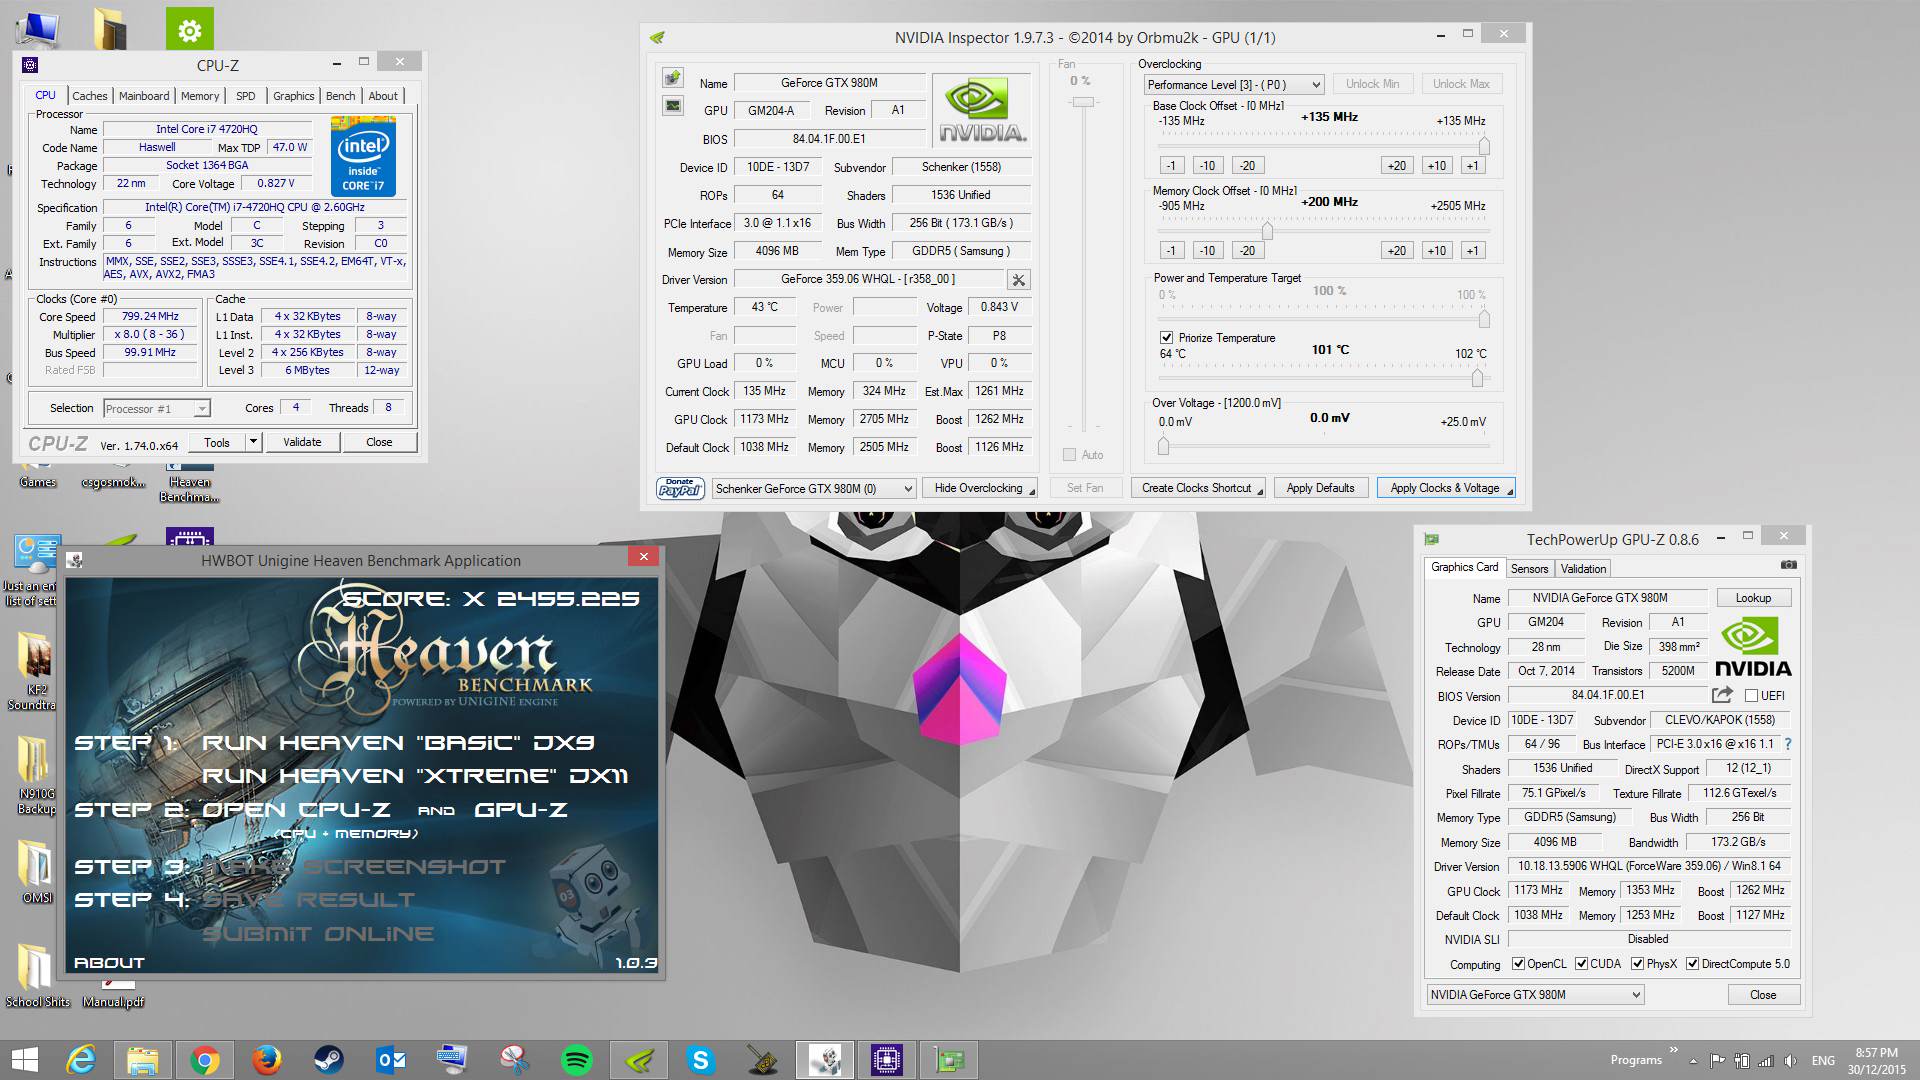Open the driver profile settings wrench icon
This screenshot has height=1080, width=1920.
(1018, 280)
